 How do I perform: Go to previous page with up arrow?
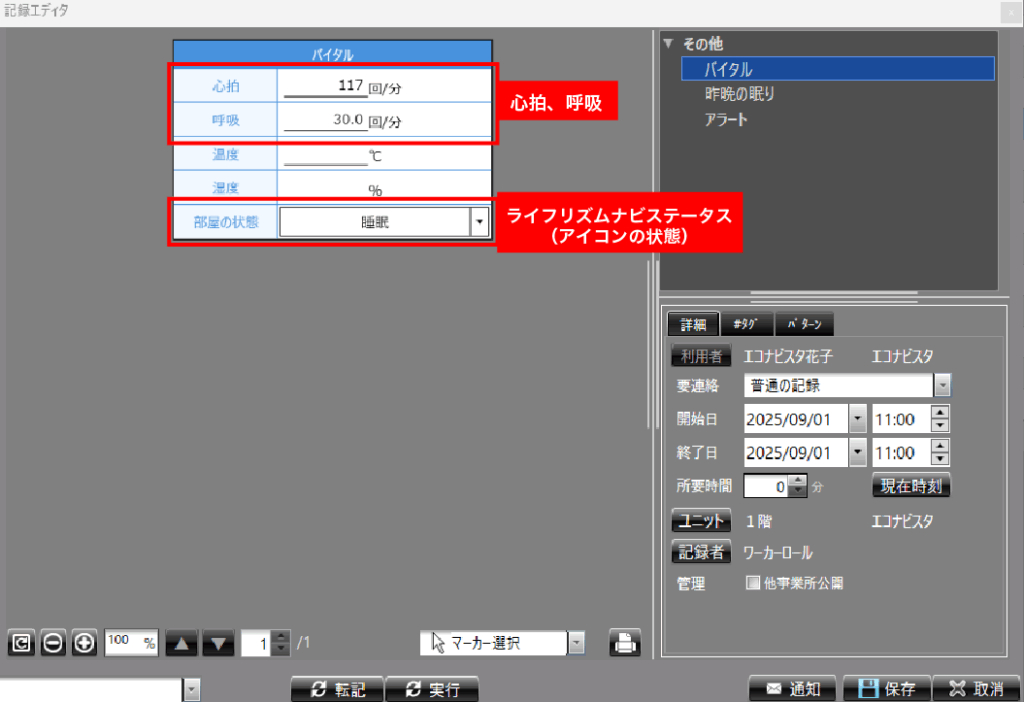[x=181, y=644]
